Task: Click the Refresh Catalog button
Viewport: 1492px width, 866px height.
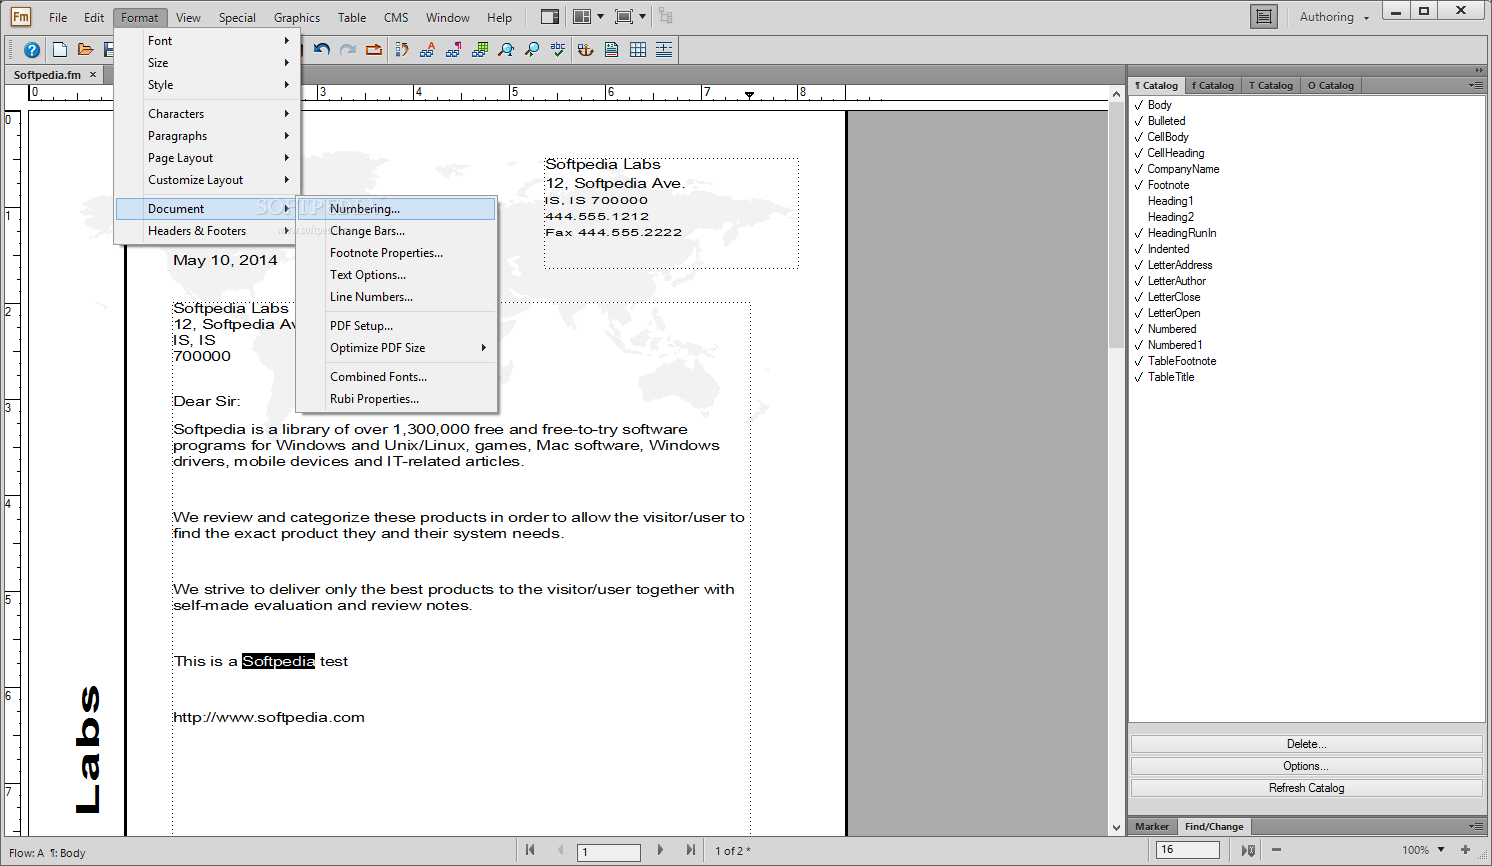Action: (x=1306, y=788)
